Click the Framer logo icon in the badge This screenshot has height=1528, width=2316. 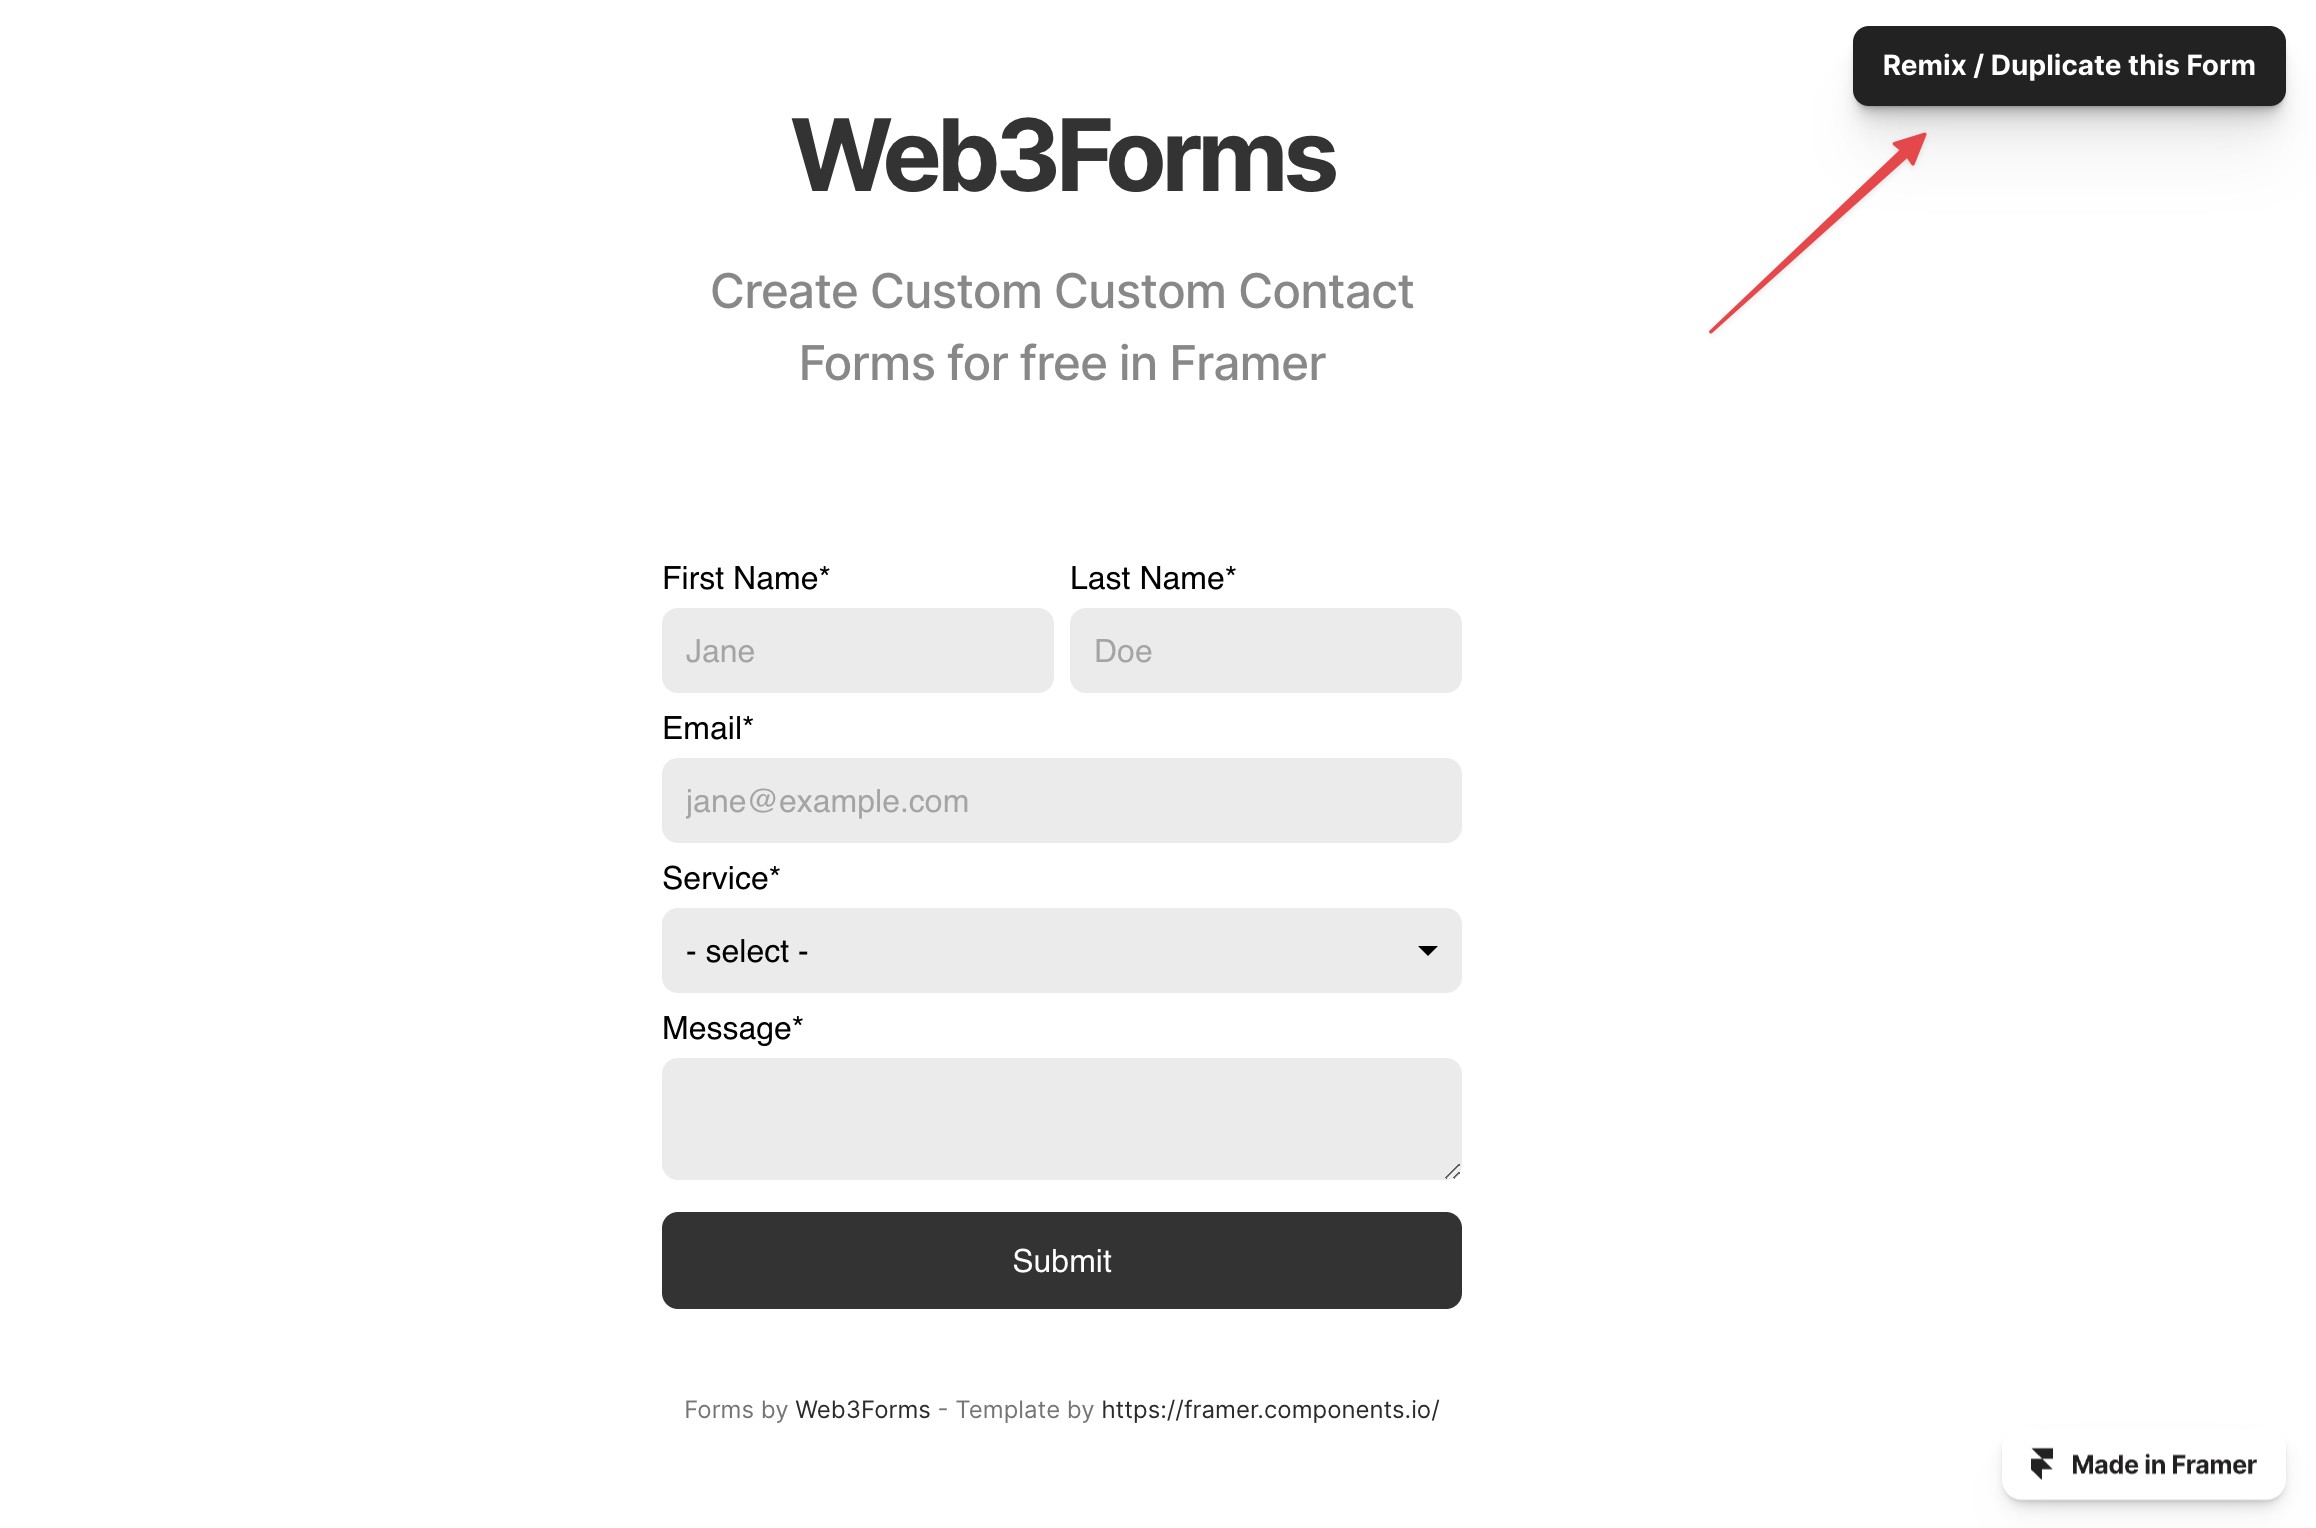(2041, 1464)
